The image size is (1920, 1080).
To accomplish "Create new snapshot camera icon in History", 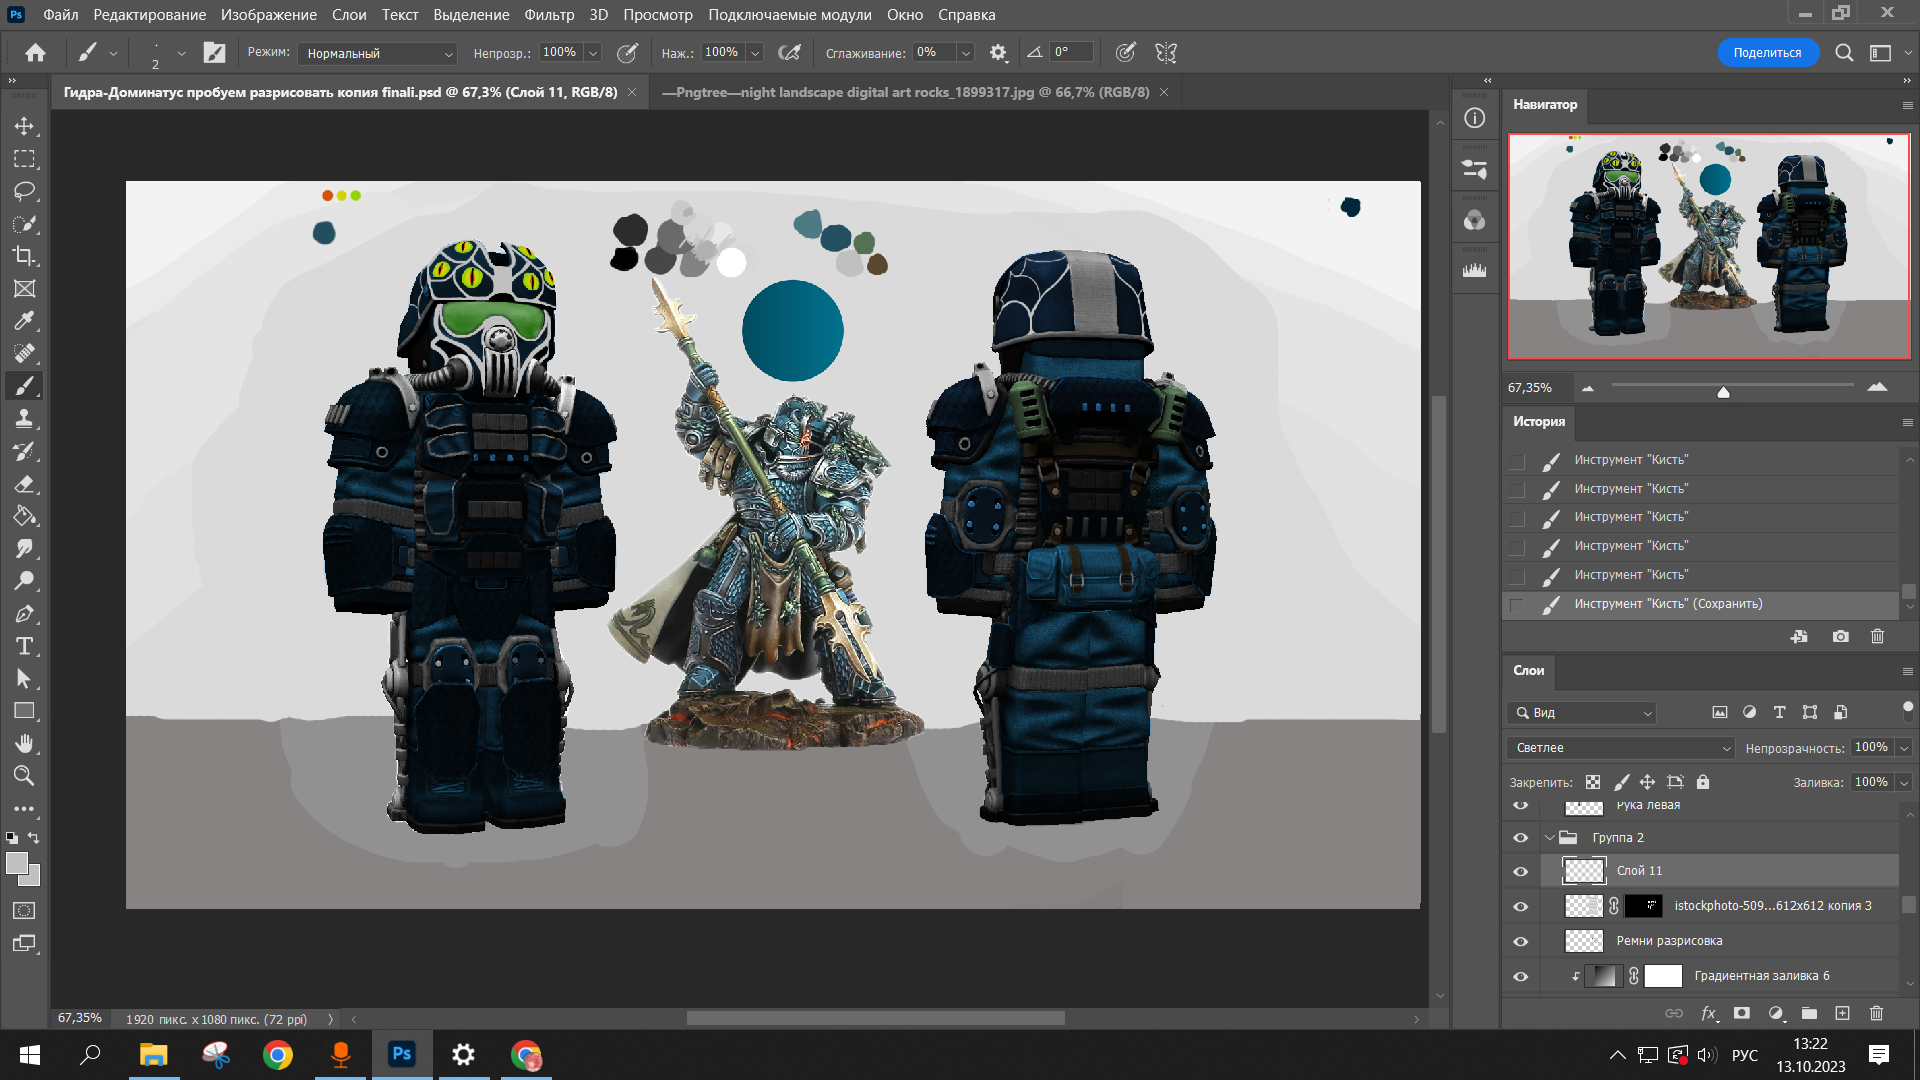I will point(1840,637).
